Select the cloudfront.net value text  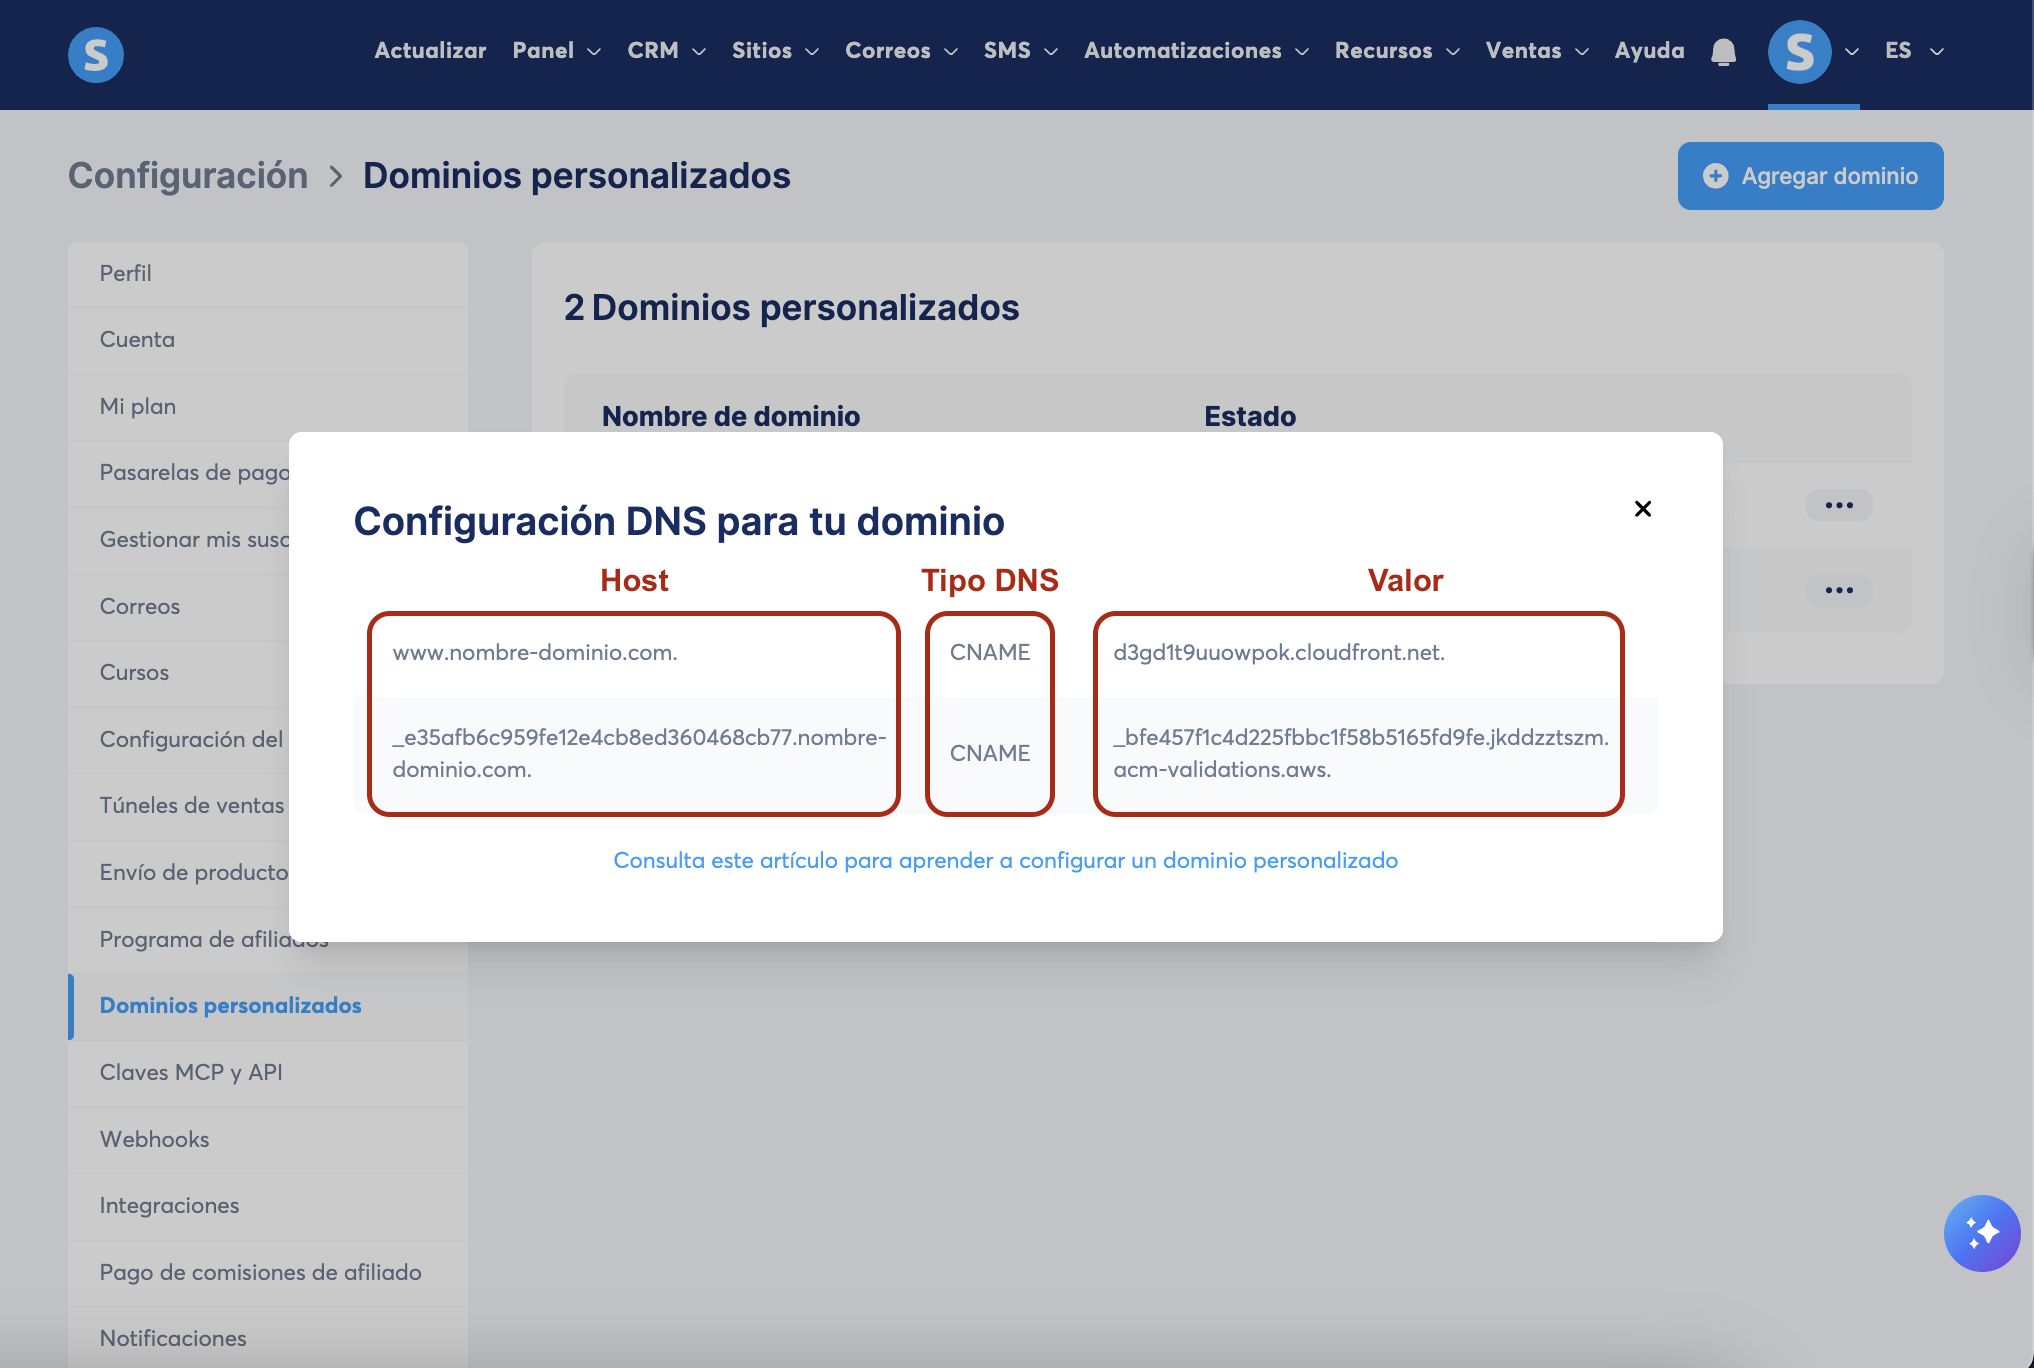[1278, 652]
